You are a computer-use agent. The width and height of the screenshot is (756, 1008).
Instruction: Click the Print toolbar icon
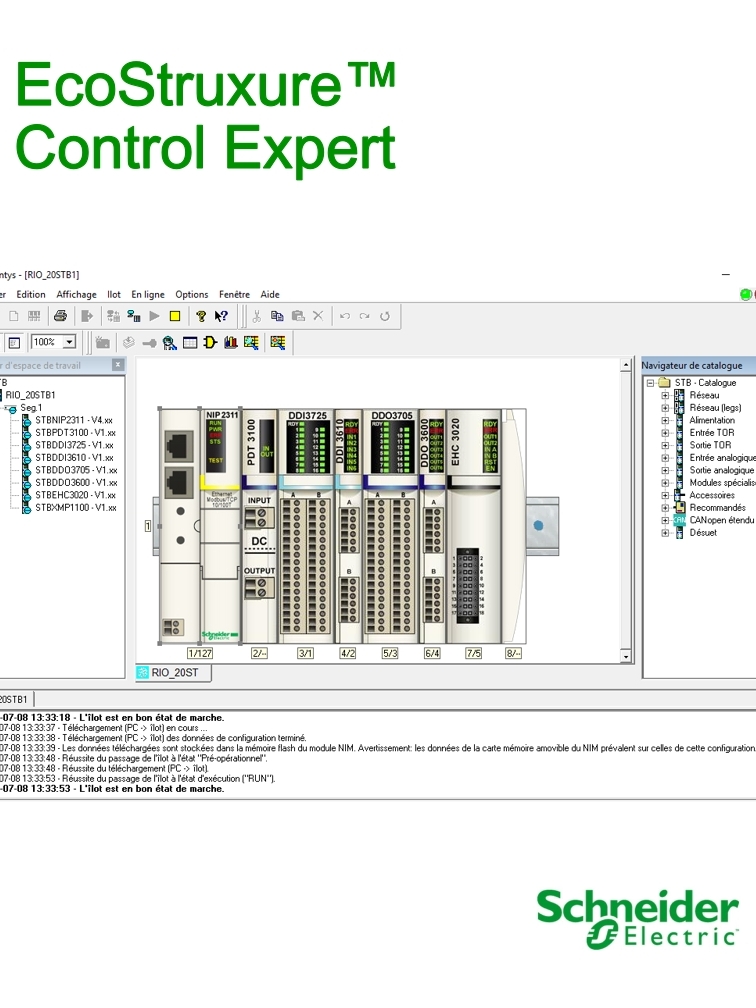click(60, 316)
